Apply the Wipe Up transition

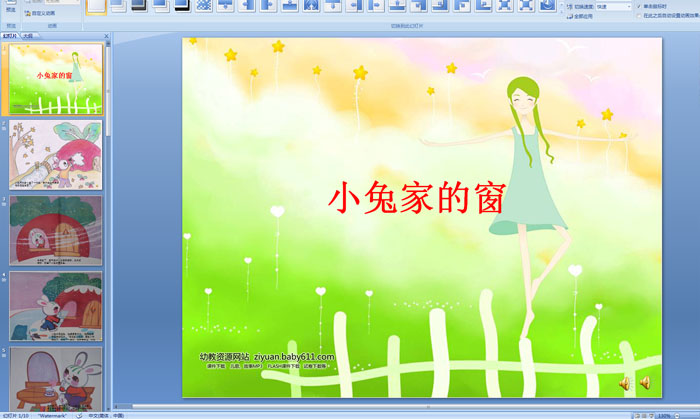(289, 5)
